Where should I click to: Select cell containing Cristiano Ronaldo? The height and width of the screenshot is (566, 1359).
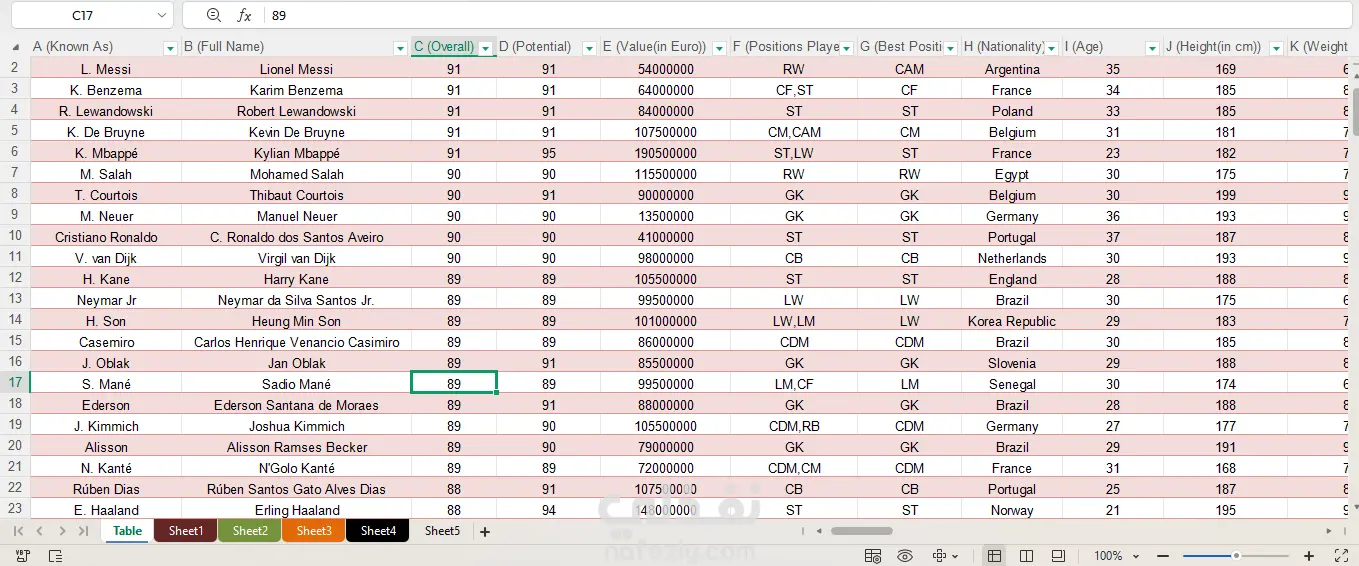[106, 237]
